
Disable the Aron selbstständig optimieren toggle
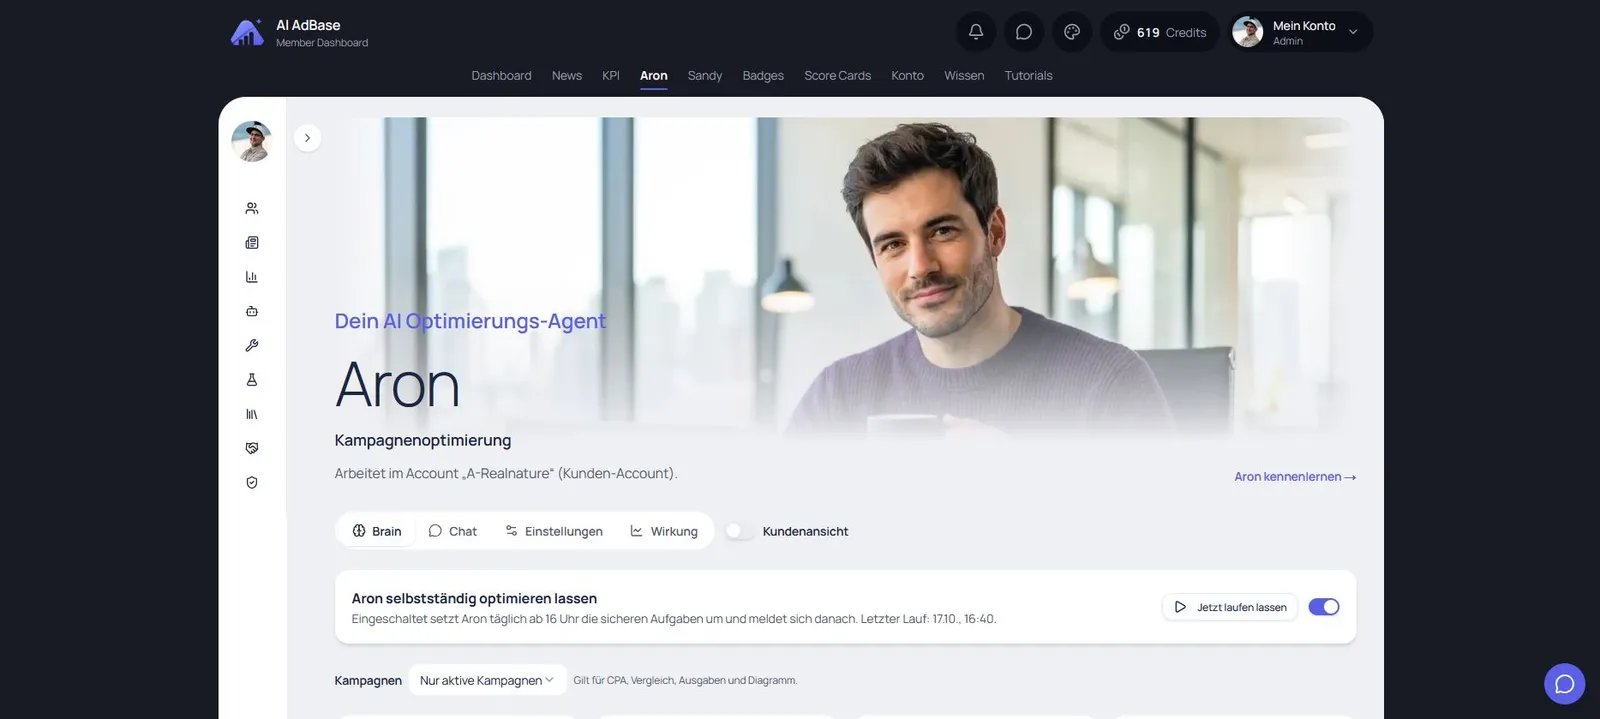coord(1324,607)
